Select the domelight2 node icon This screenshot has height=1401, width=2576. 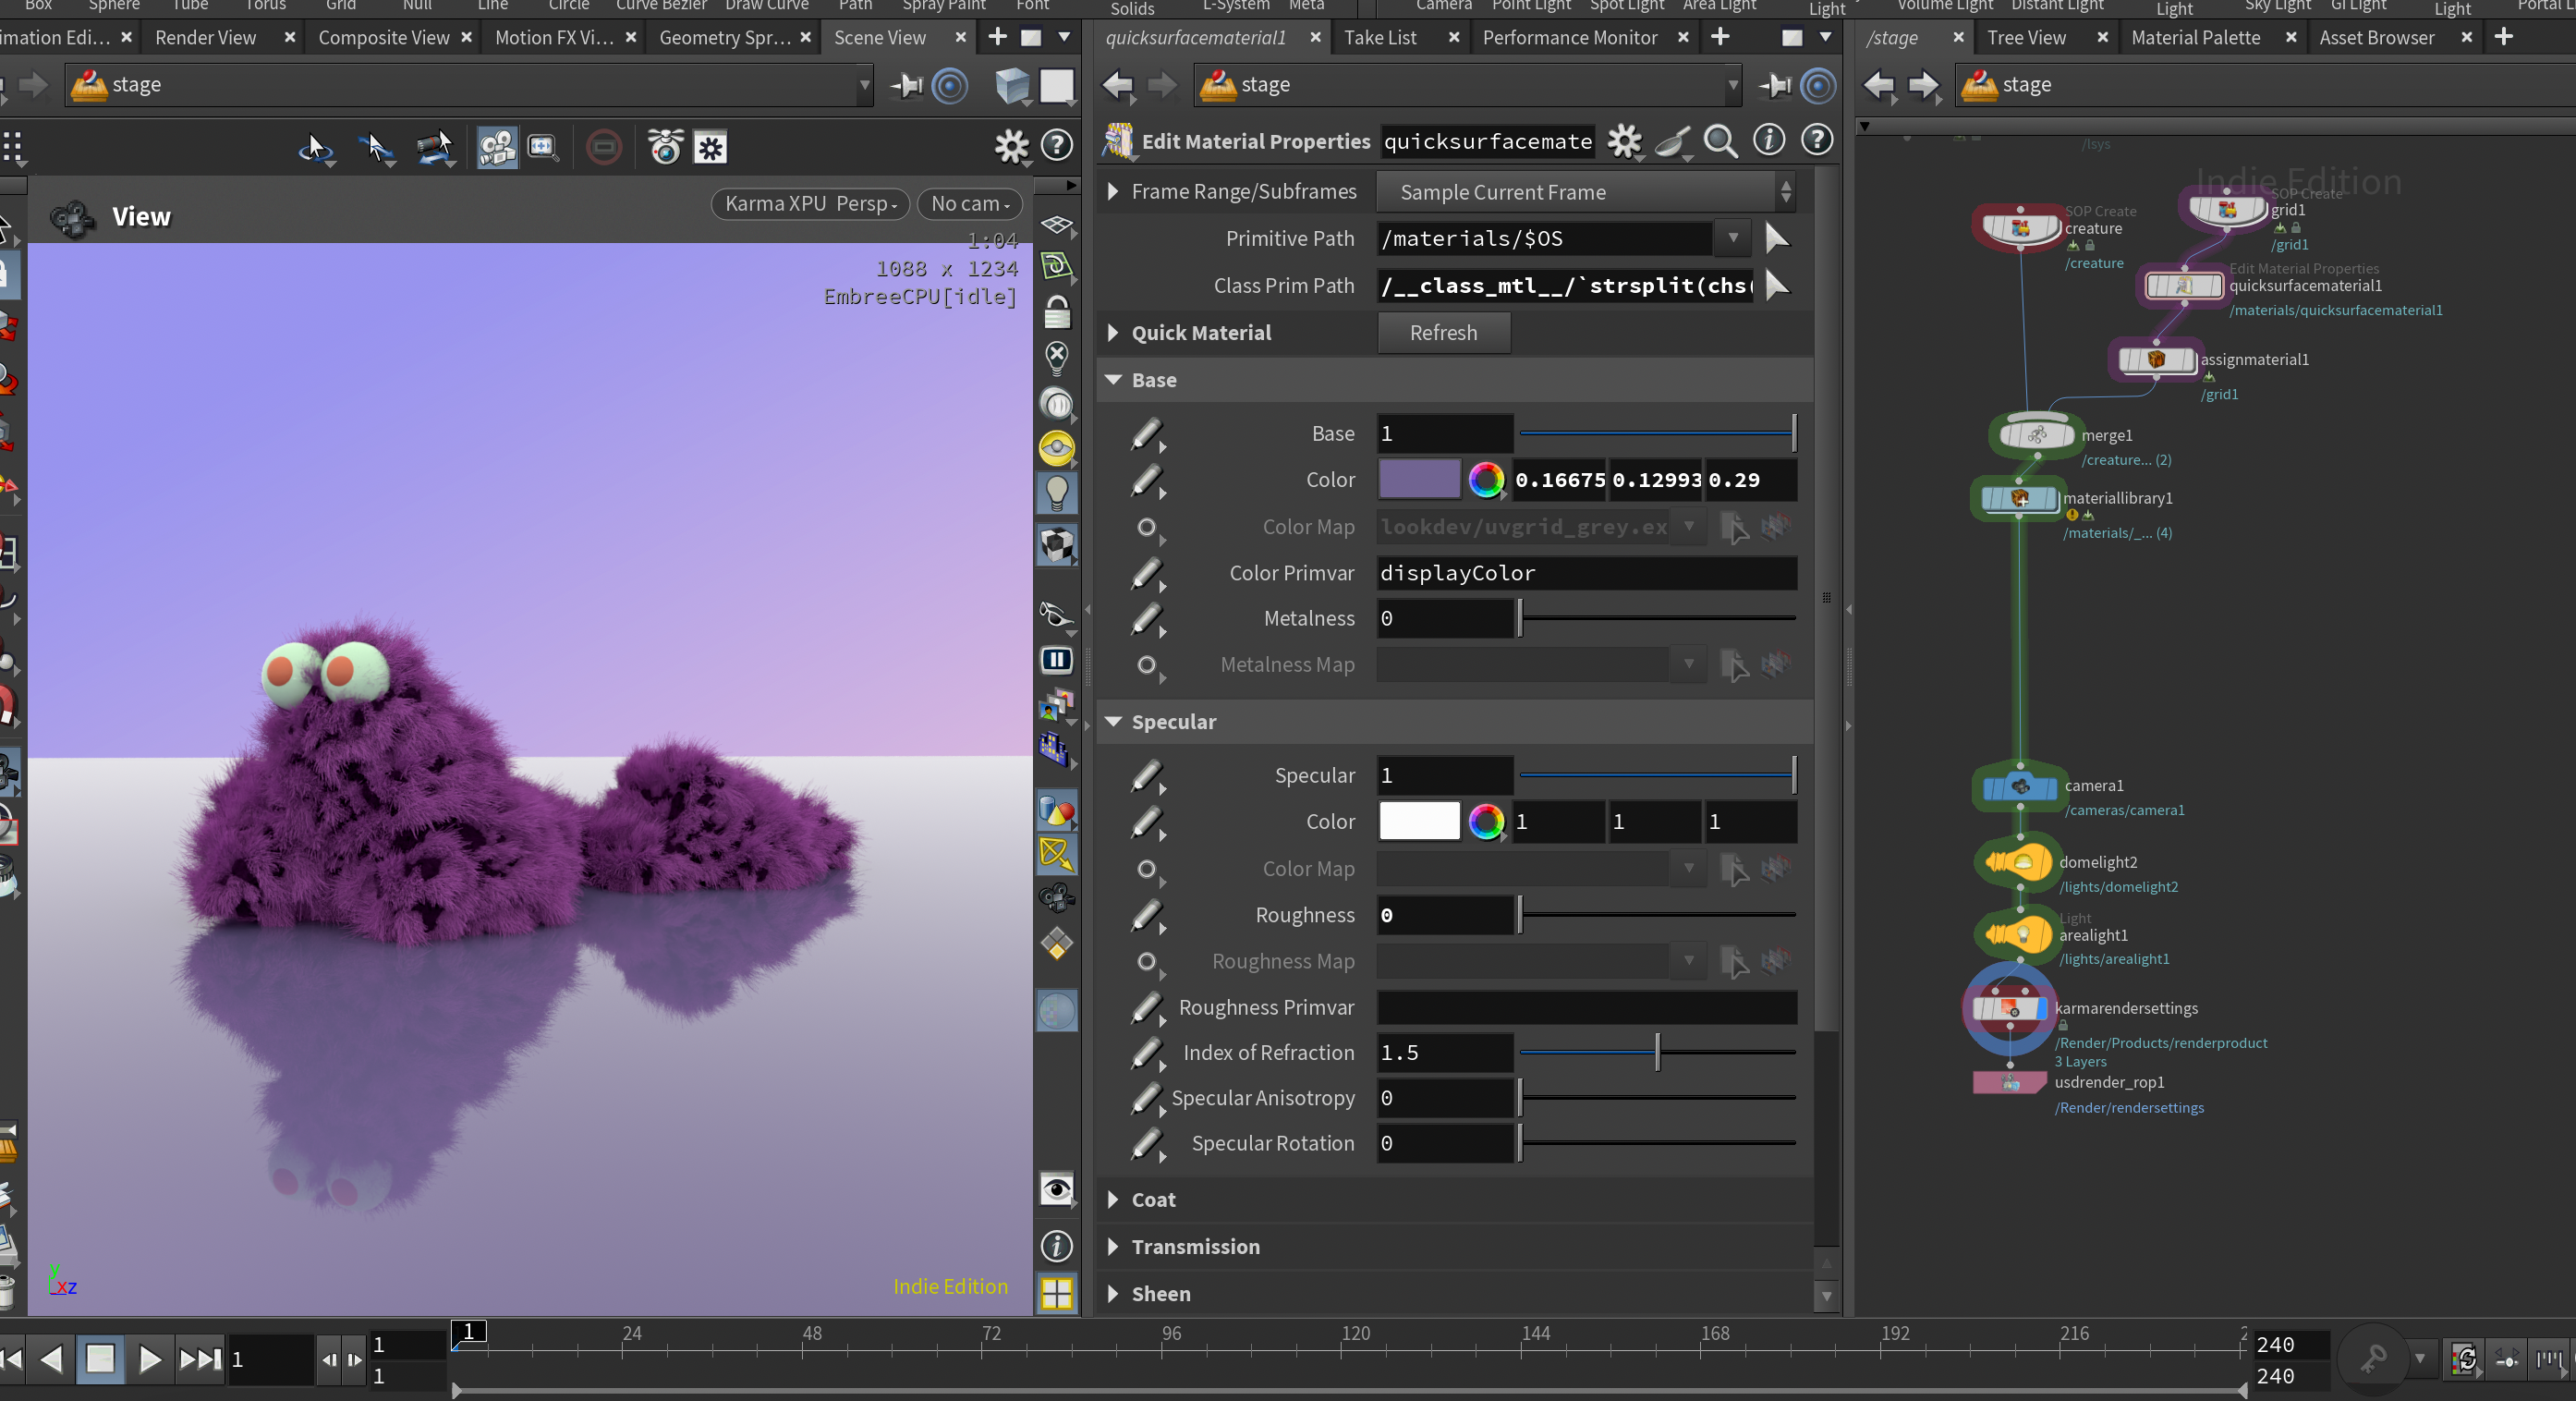(2016, 862)
